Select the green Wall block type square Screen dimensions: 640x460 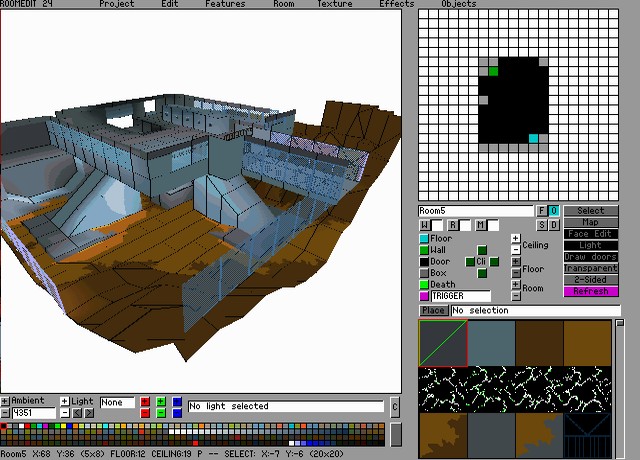coord(424,250)
